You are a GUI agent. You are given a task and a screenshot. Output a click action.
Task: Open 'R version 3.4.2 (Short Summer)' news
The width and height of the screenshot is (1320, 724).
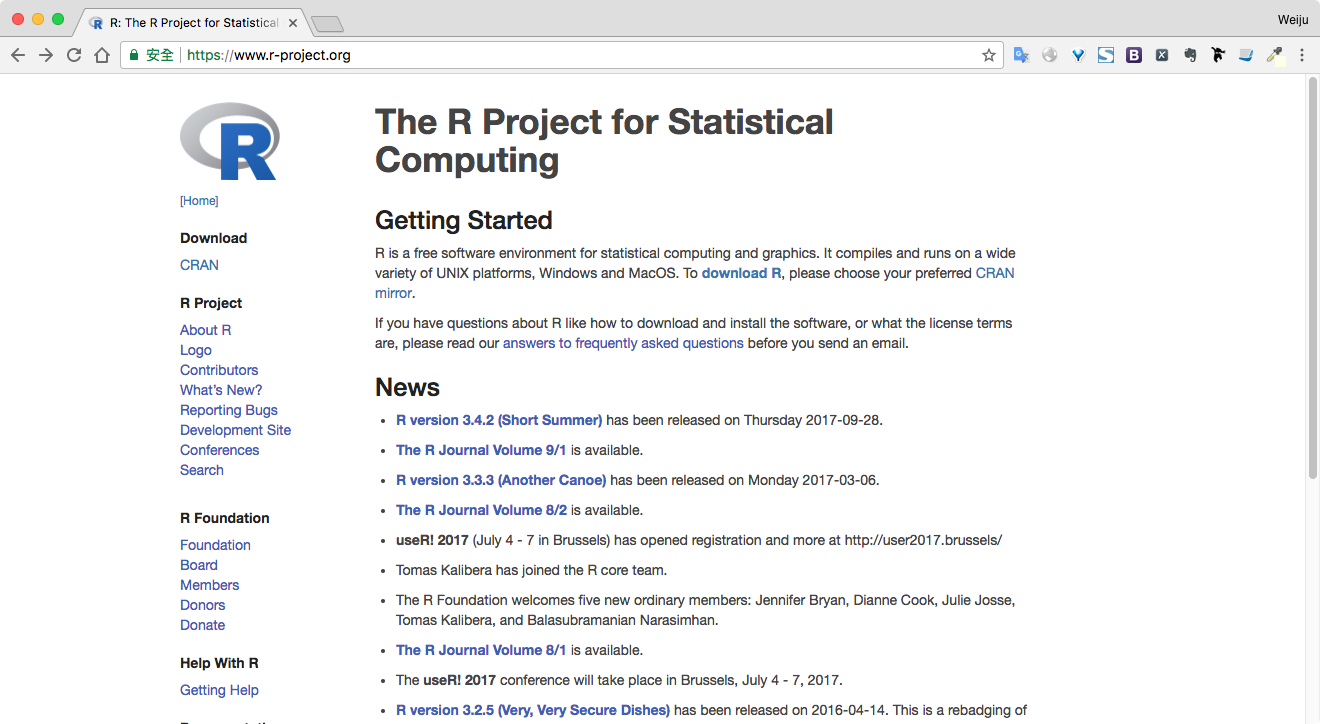499,420
